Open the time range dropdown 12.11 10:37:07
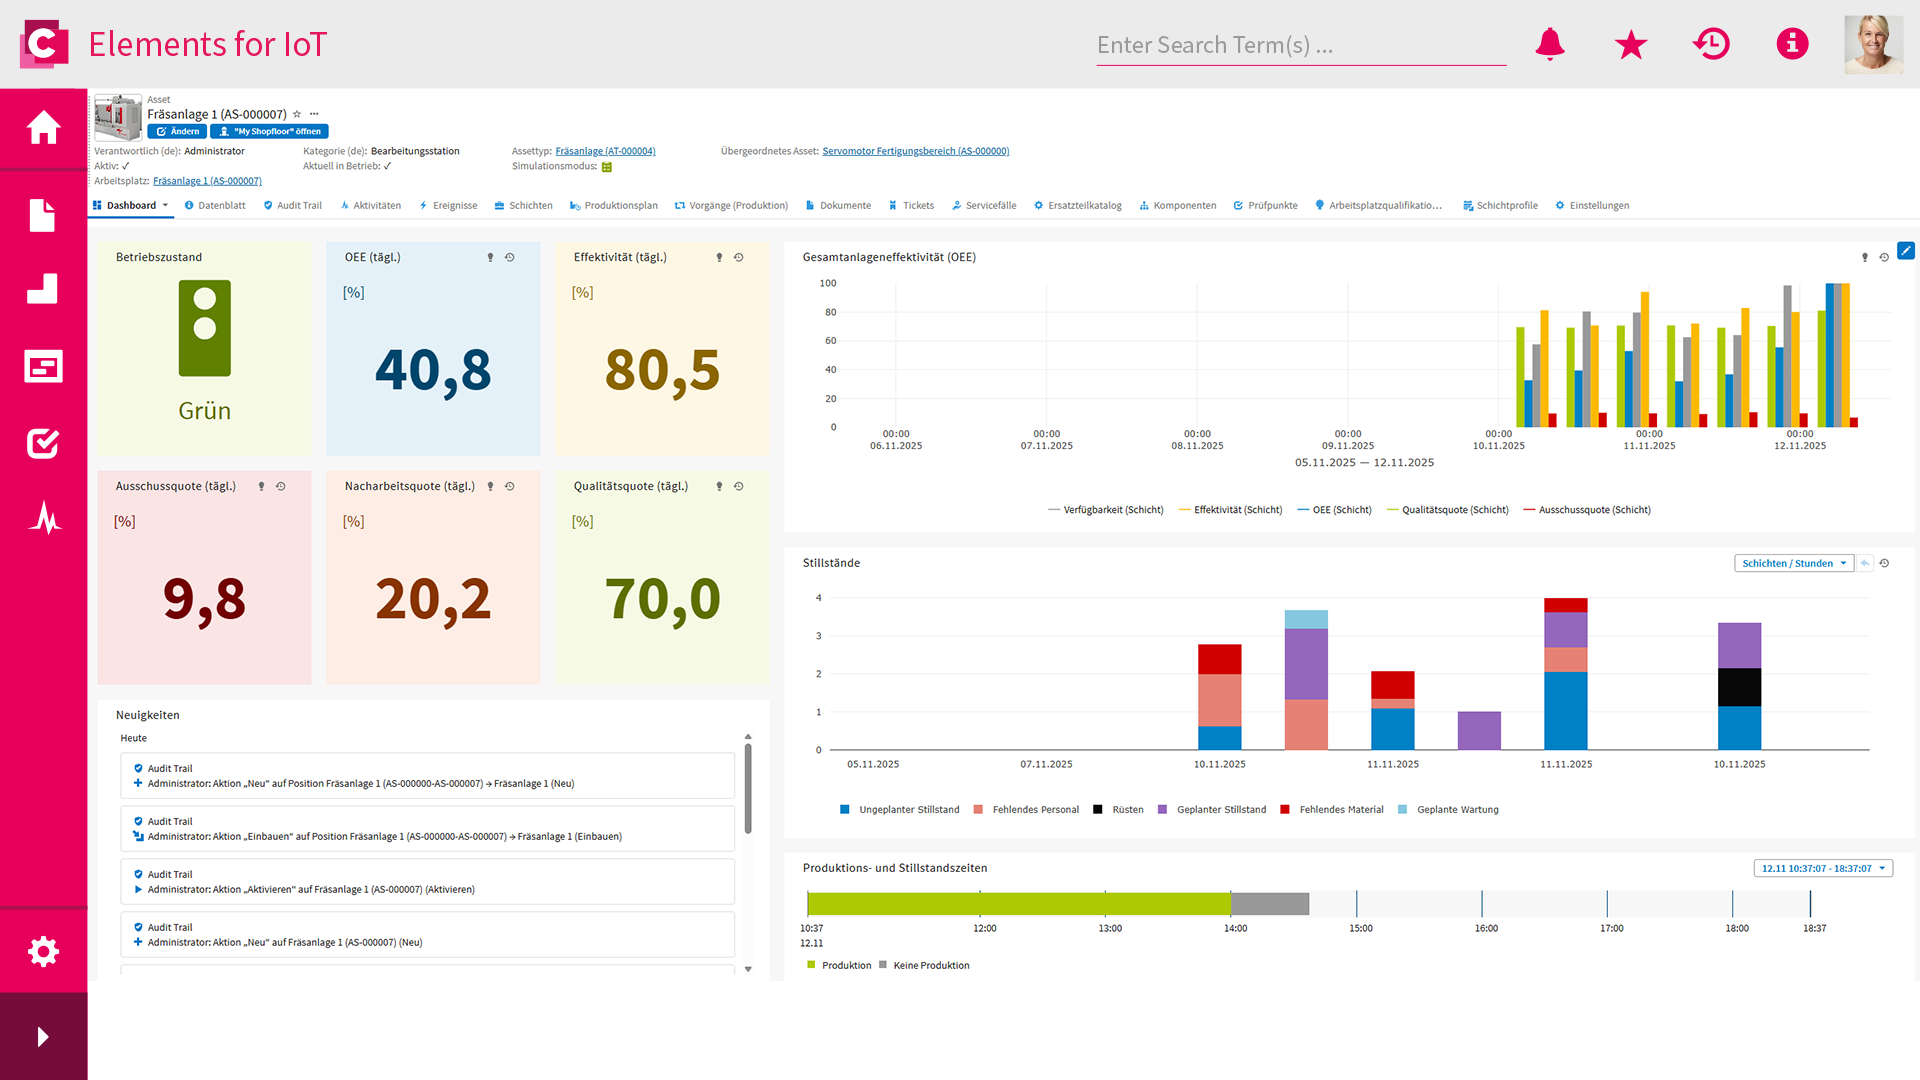This screenshot has width=1920, height=1080. tap(1822, 868)
